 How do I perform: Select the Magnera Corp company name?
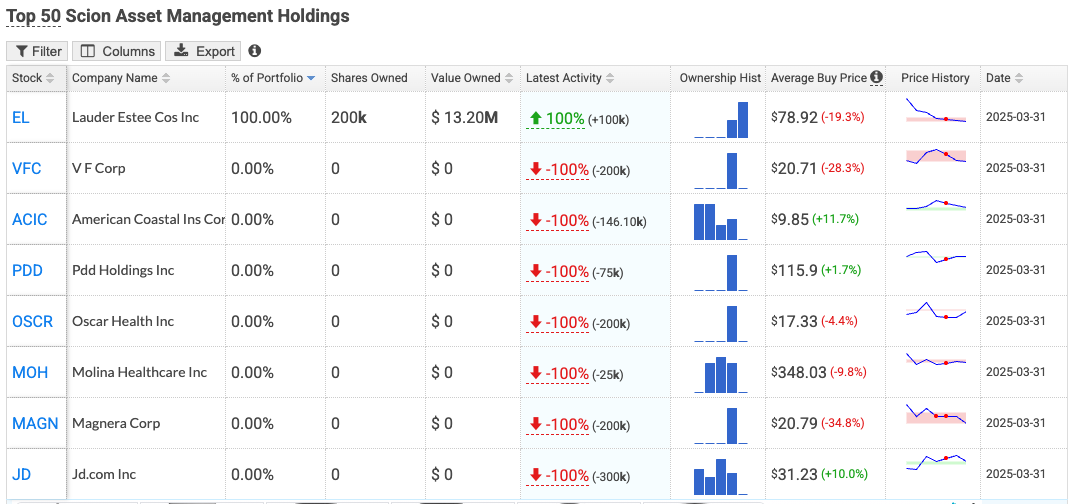[x=116, y=423]
